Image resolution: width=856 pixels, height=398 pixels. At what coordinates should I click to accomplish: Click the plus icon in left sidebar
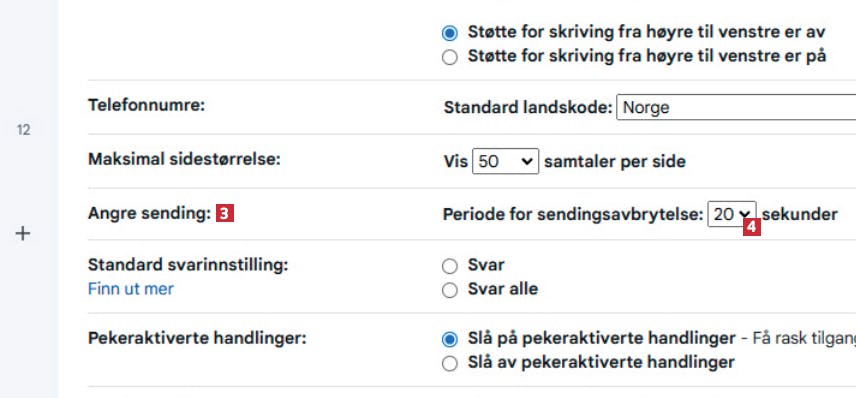22,234
